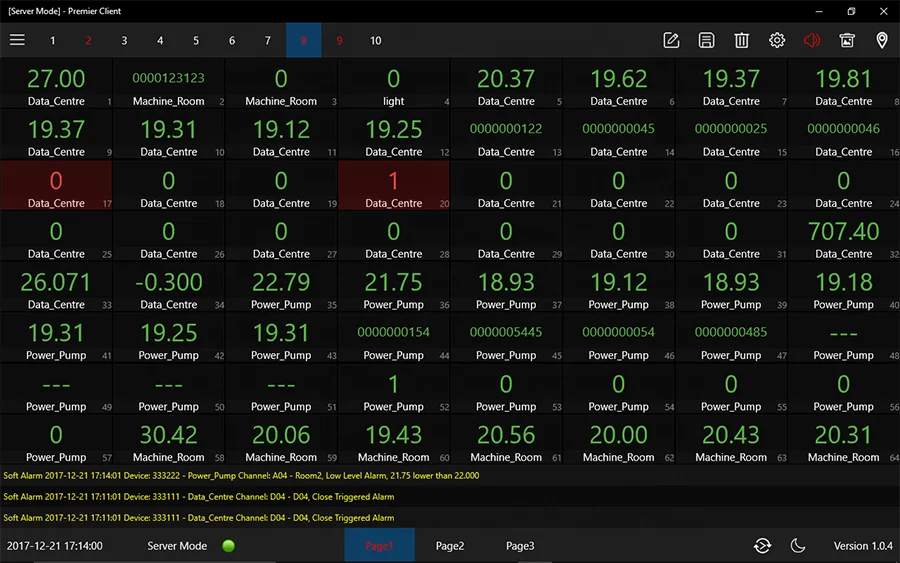Click the Power_Pump Low Level Alarm message
This screenshot has width=900, height=563.
pos(241,476)
